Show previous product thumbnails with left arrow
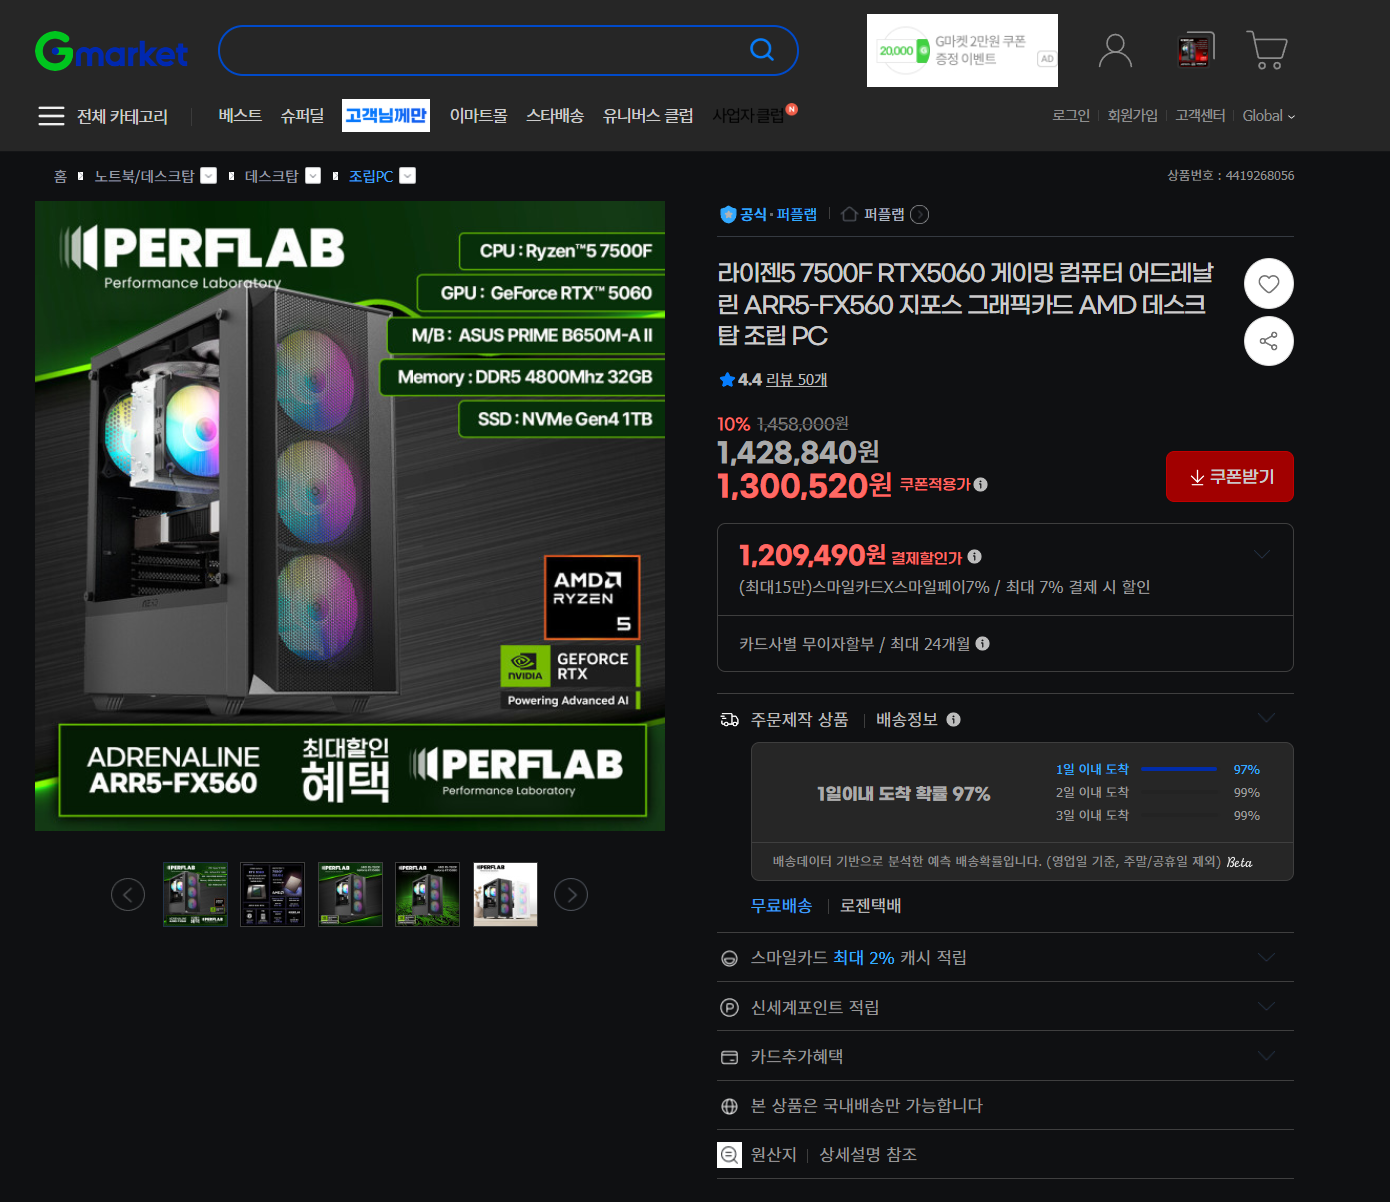This screenshot has width=1390, height=1202. 128,894
